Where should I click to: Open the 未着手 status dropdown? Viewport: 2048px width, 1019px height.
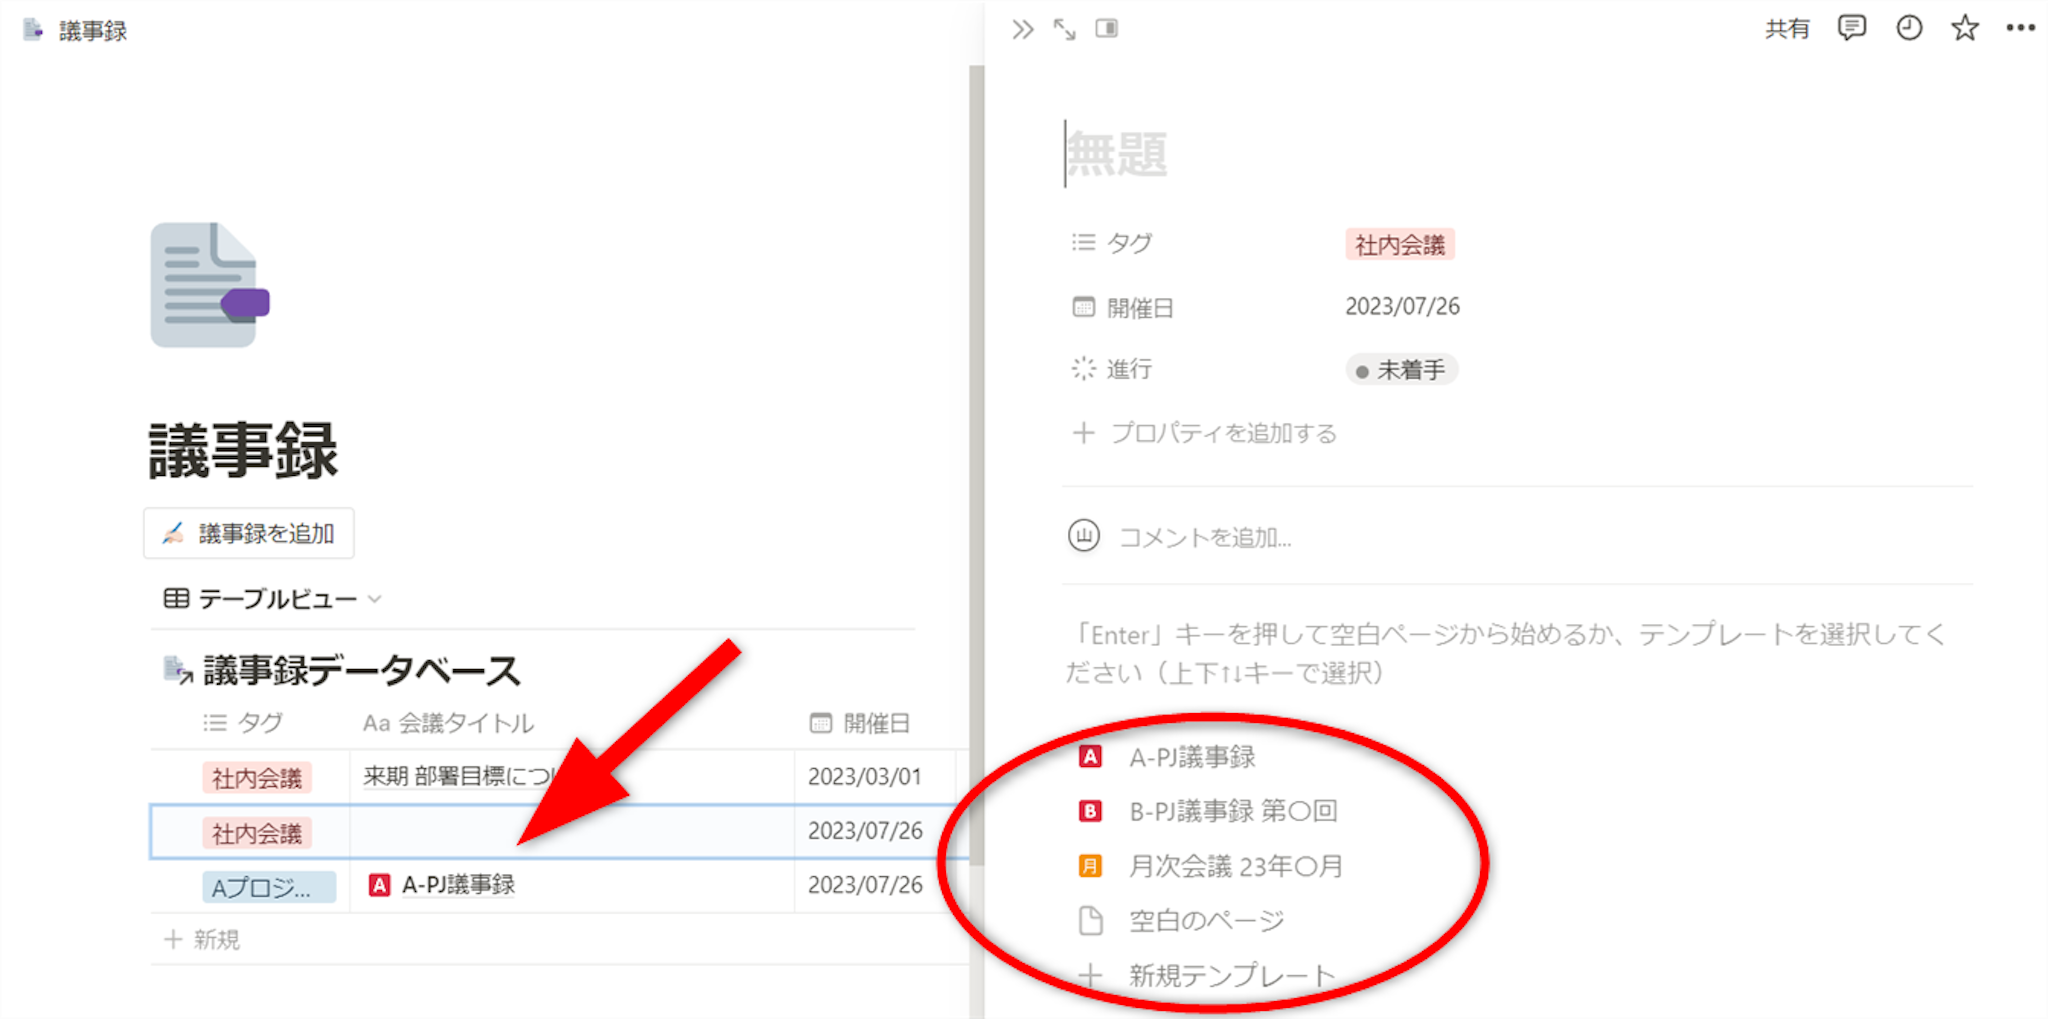coord(1401,370)
